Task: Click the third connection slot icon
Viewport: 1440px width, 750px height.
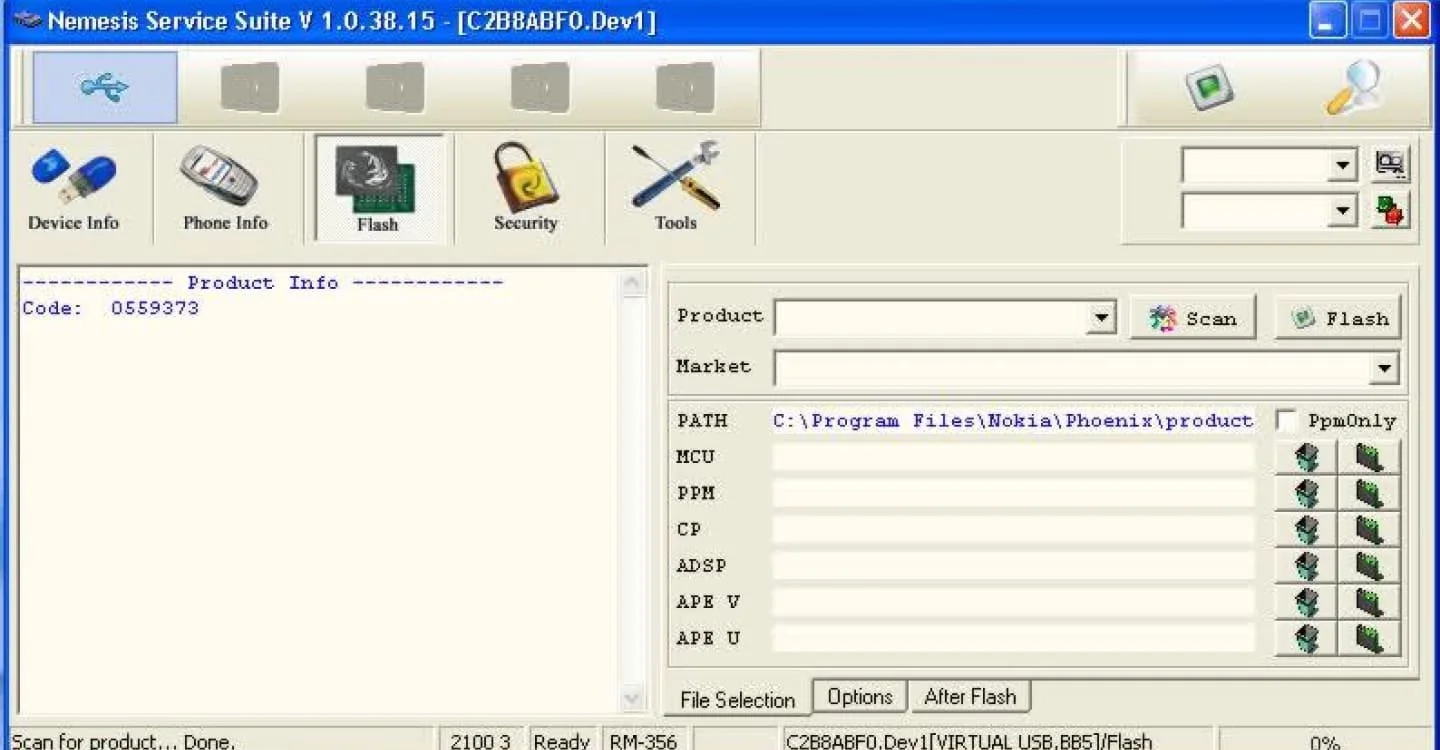Action: 395,88
